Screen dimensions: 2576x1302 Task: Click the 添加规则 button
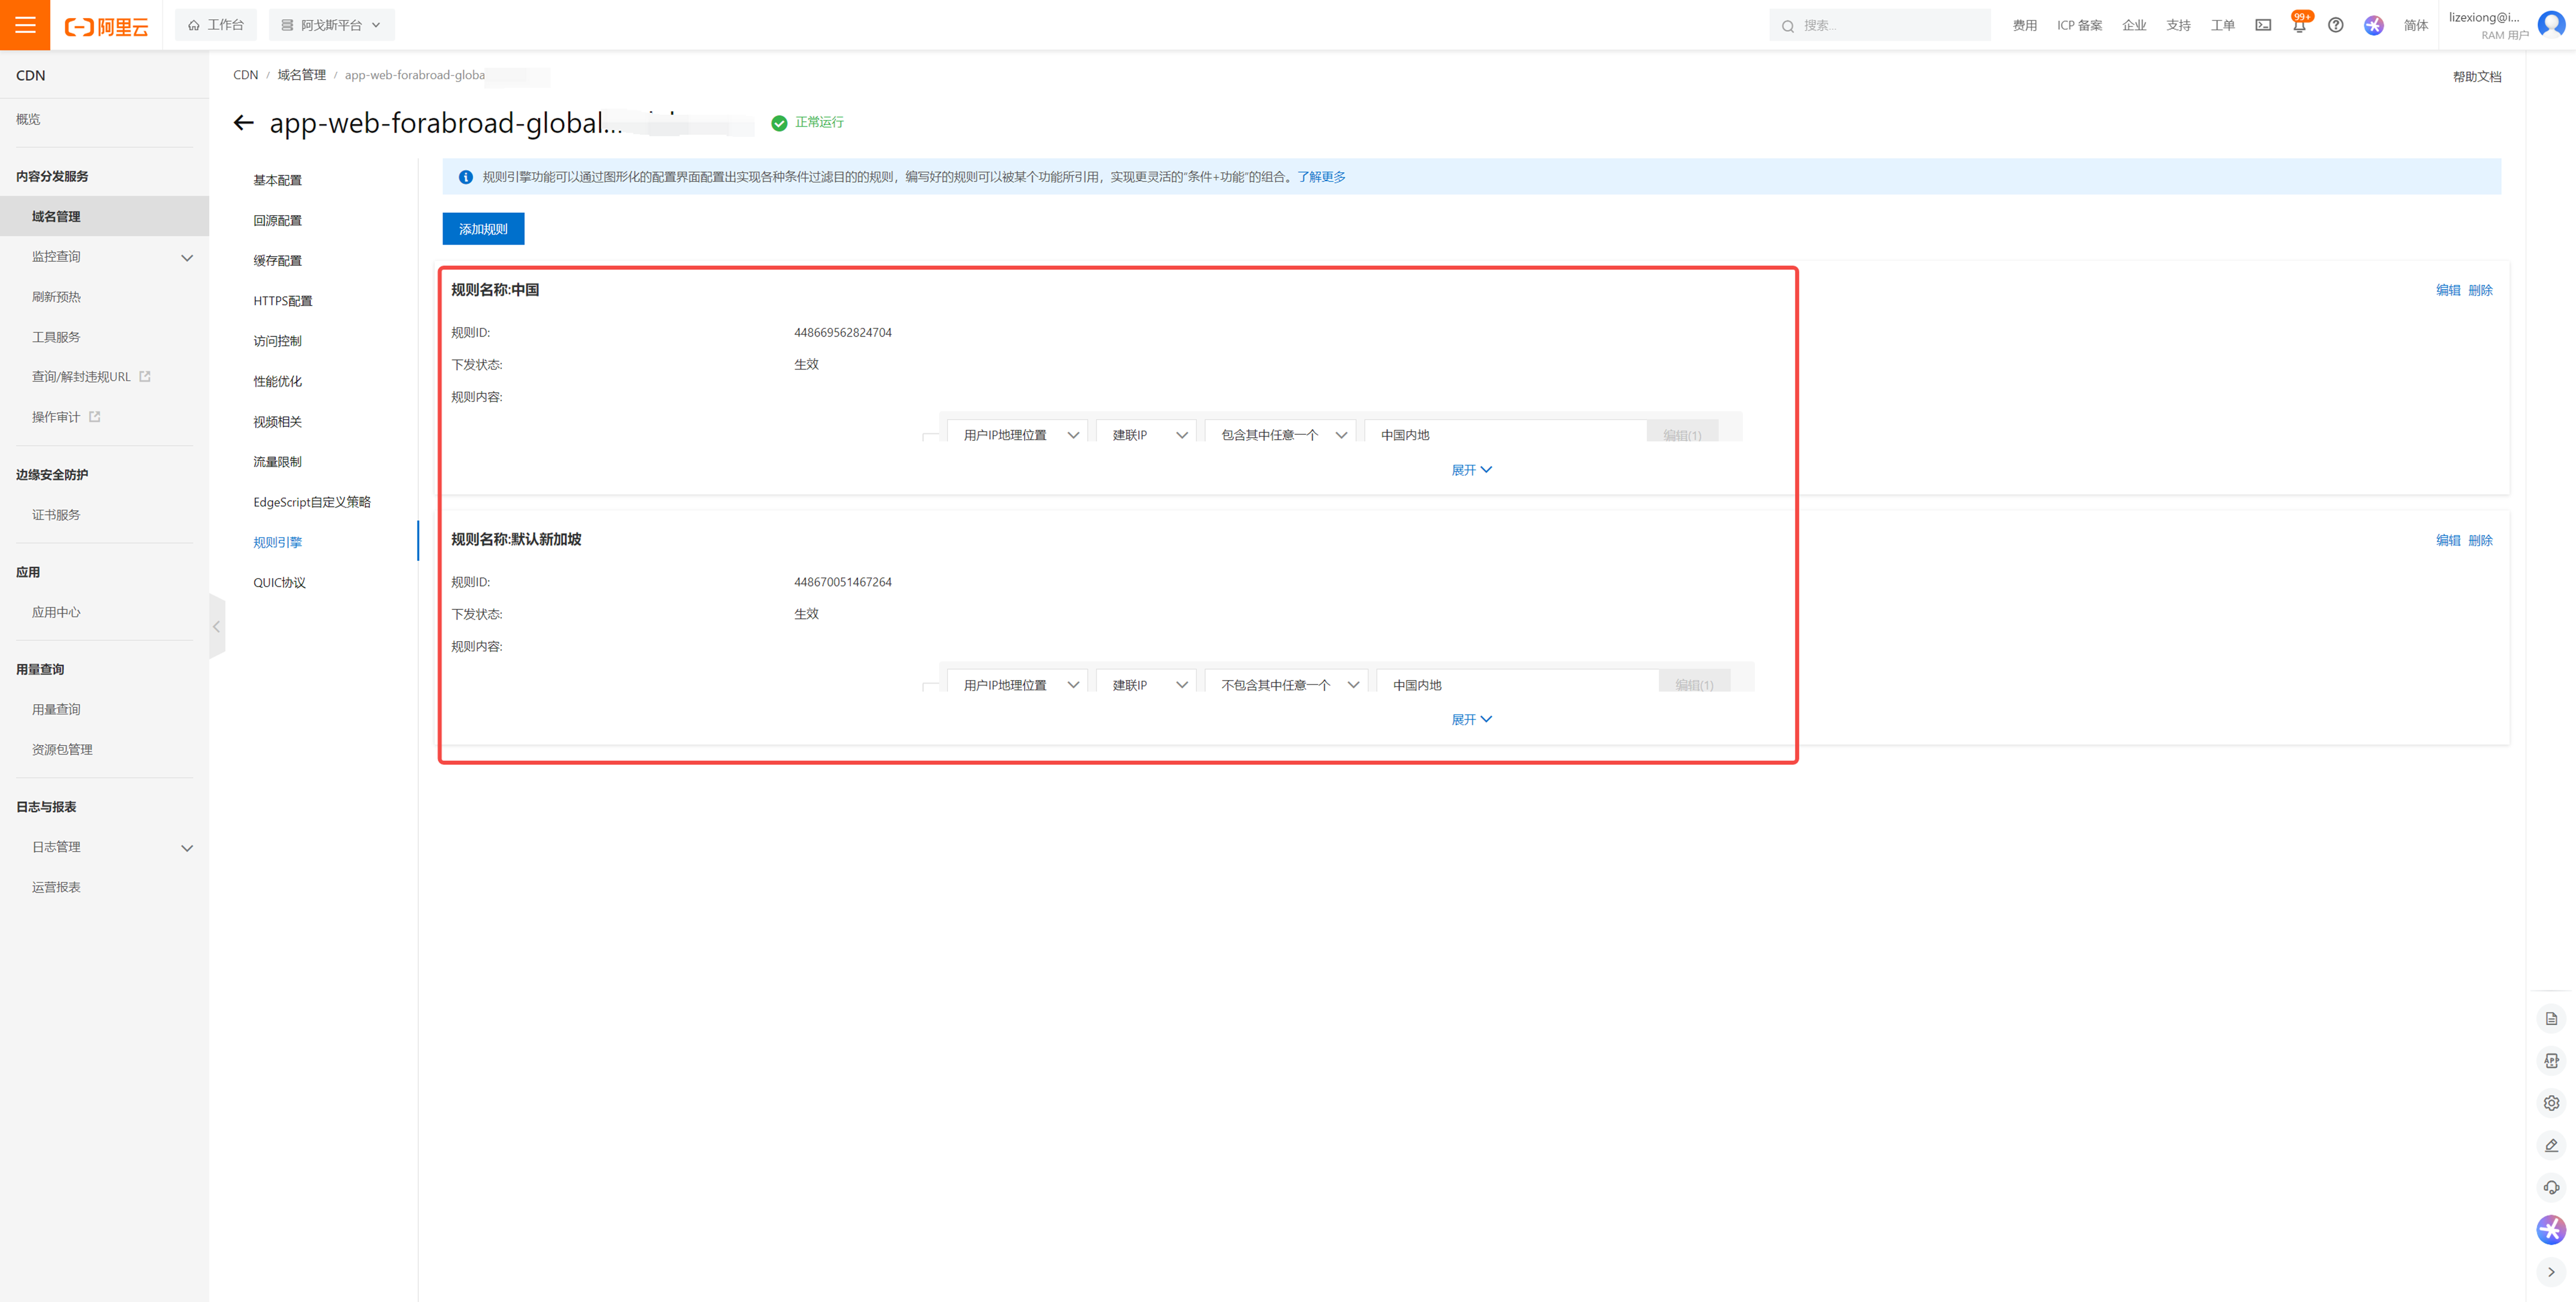tap(483, 229)
